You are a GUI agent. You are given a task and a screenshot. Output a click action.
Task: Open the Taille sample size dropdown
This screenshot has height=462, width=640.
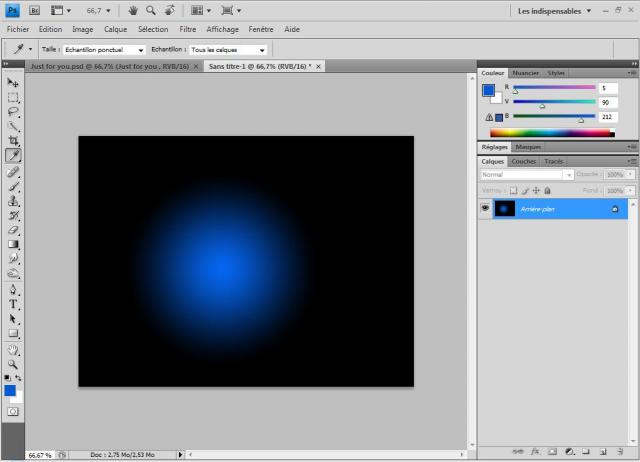coord(104,50)
